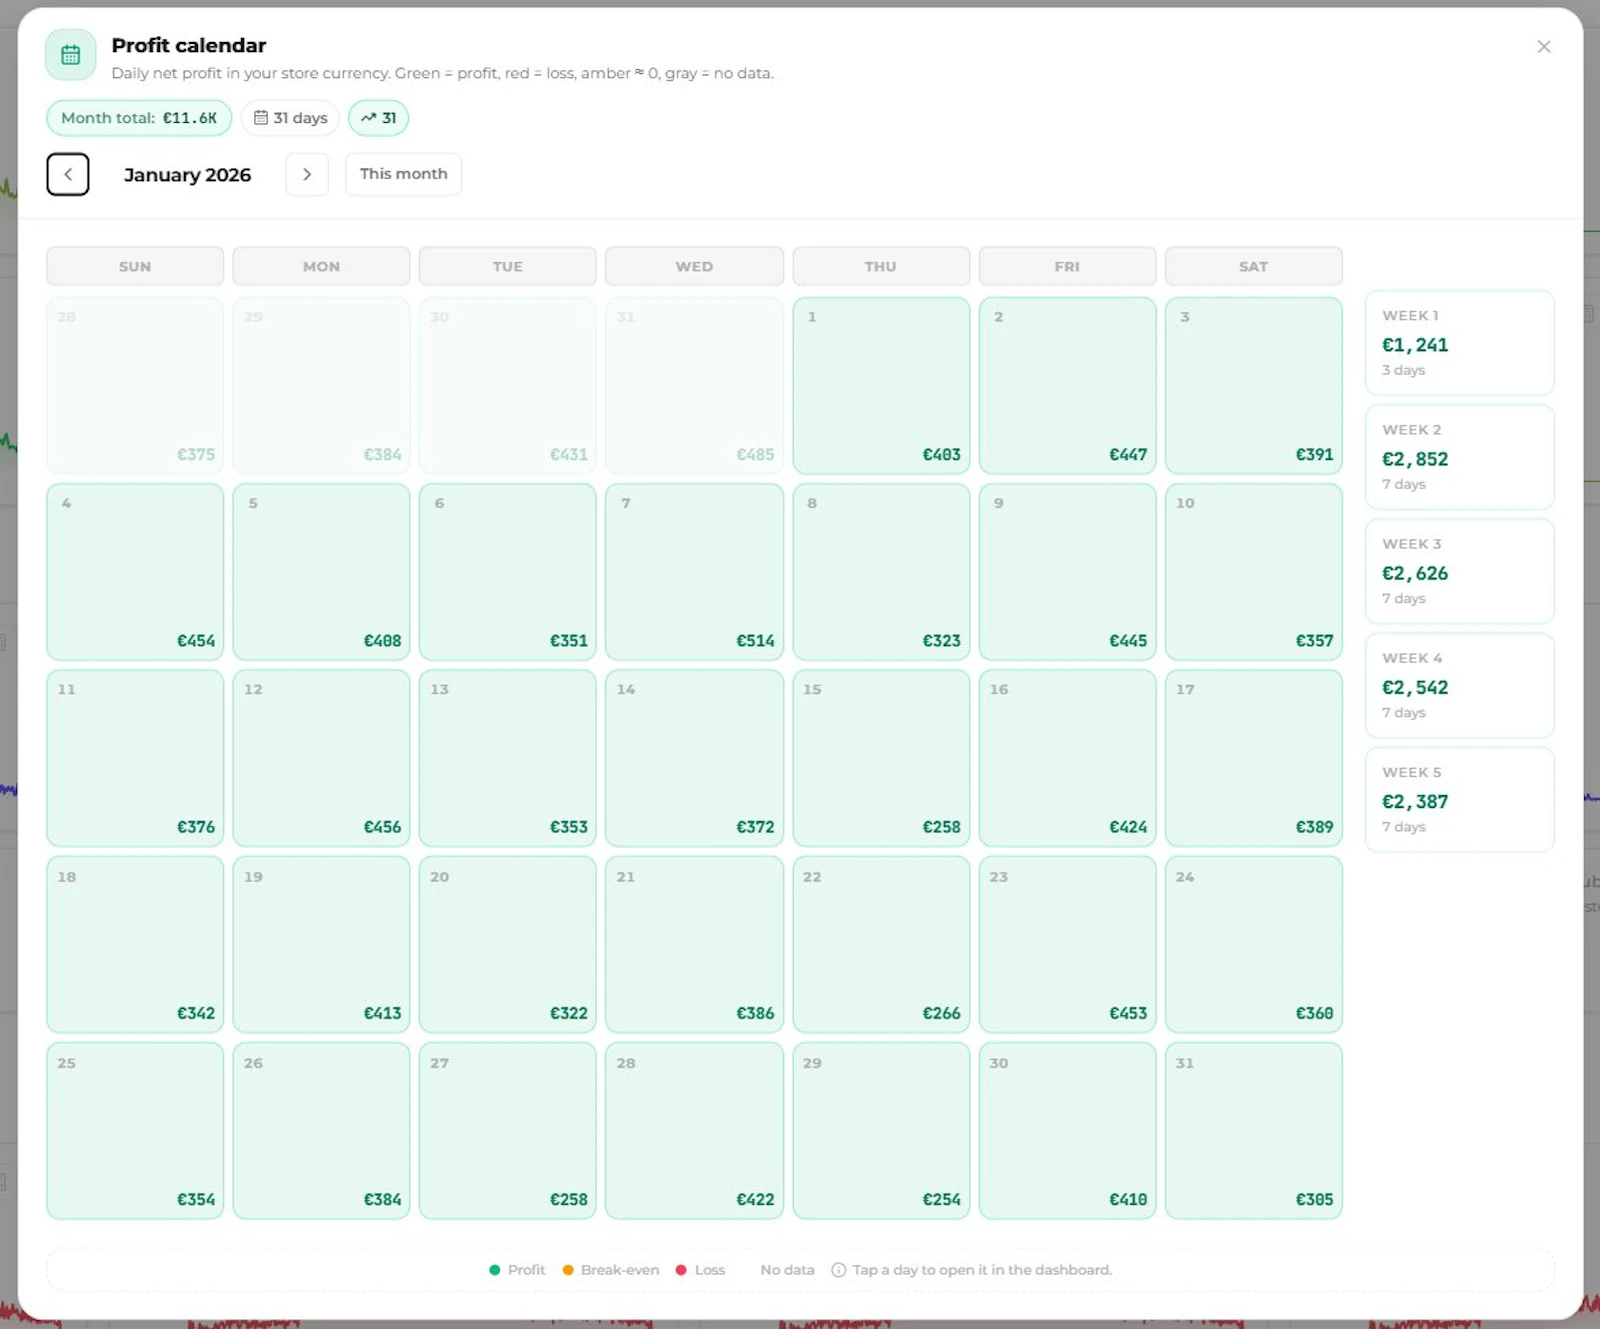Close the Profit calendar dialog

[1544, 47]
